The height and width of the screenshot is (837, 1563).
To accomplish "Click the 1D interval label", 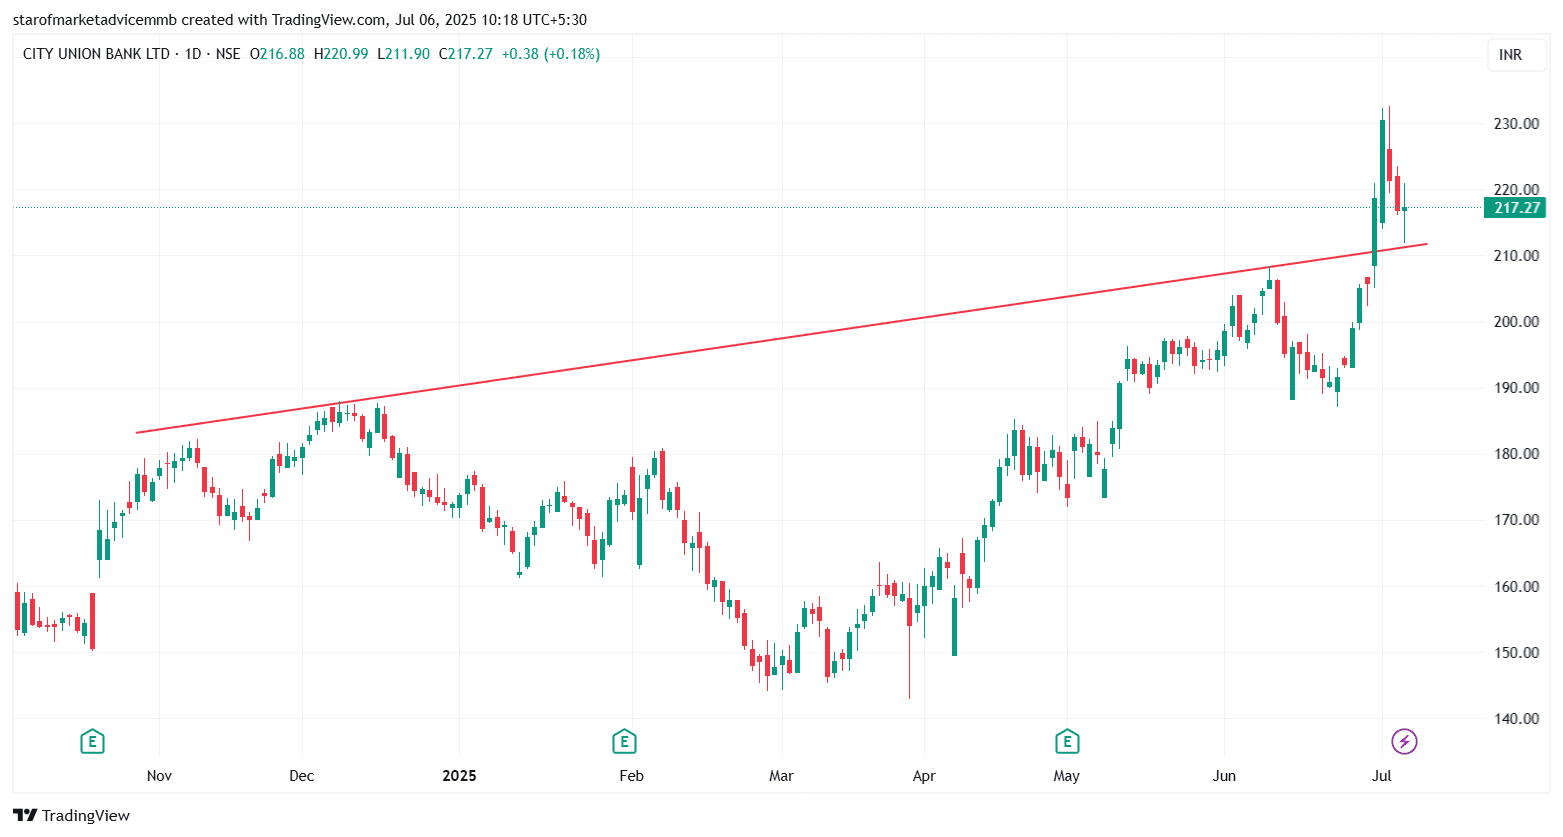I will 193,54.
